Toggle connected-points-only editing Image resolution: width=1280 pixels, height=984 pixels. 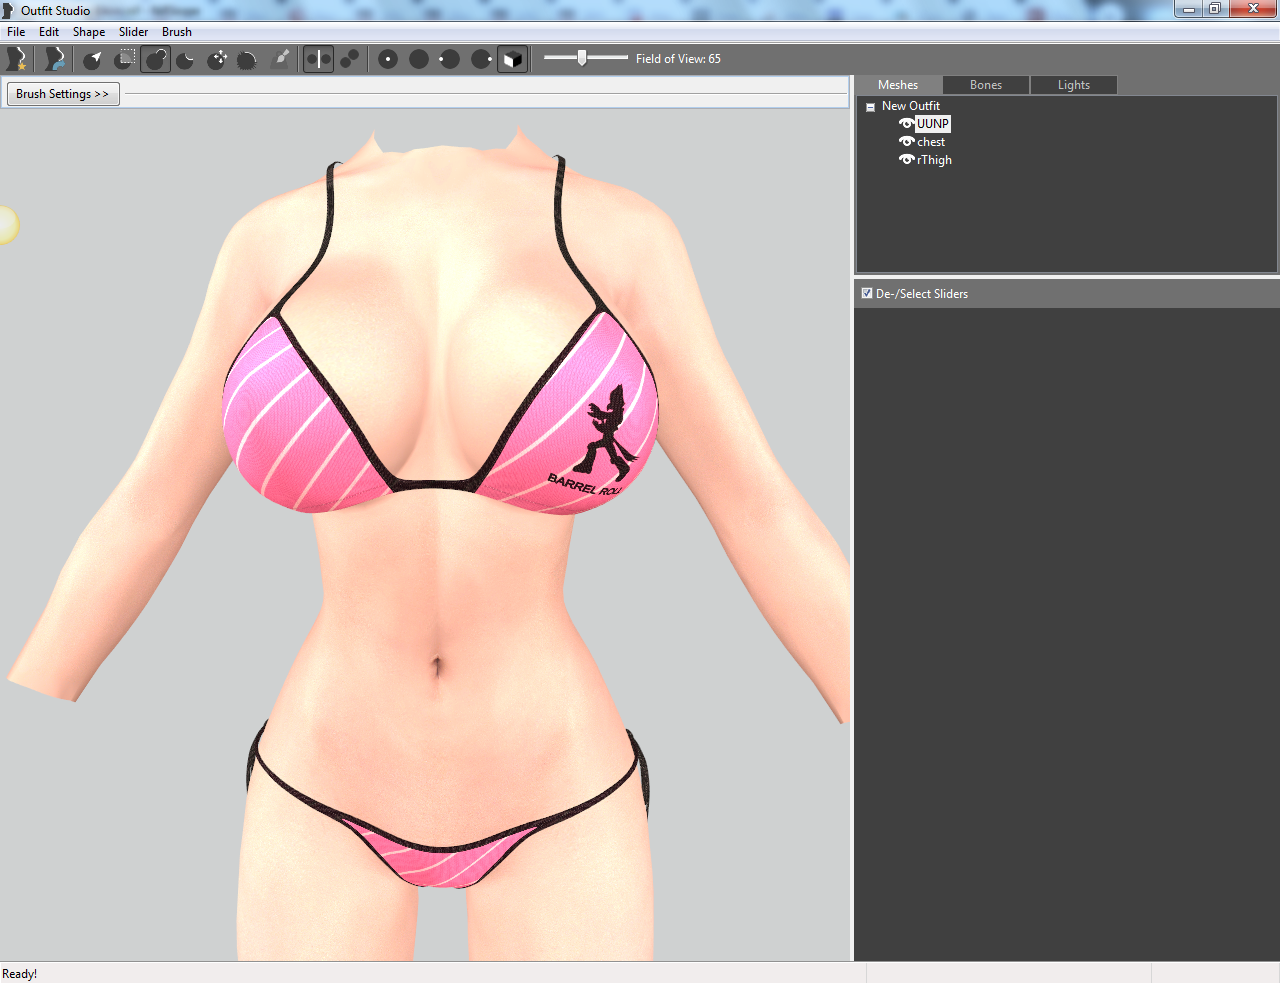pyautogui.click(x=349, y=59)
